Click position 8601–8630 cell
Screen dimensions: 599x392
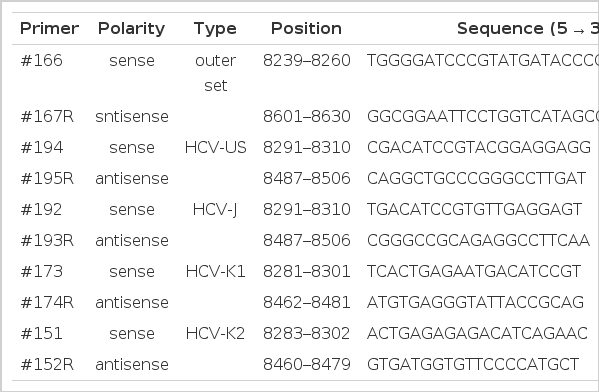[x=306, y=117]
